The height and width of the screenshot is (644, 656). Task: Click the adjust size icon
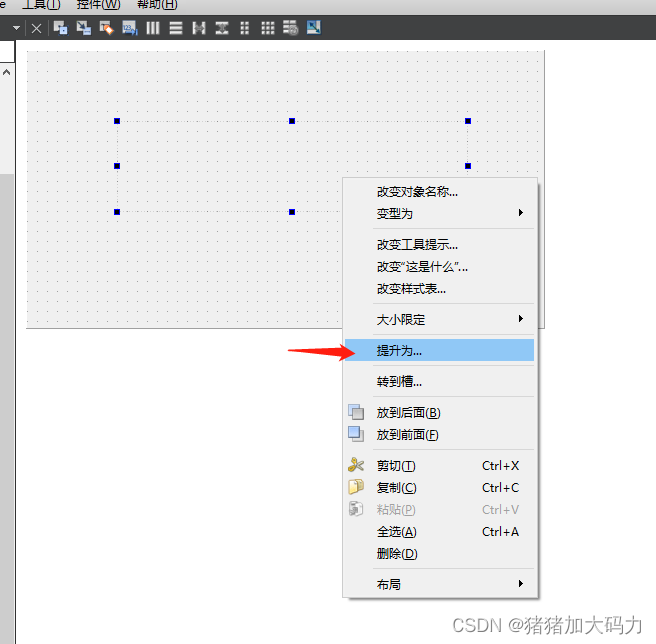[x=314, y=28]
